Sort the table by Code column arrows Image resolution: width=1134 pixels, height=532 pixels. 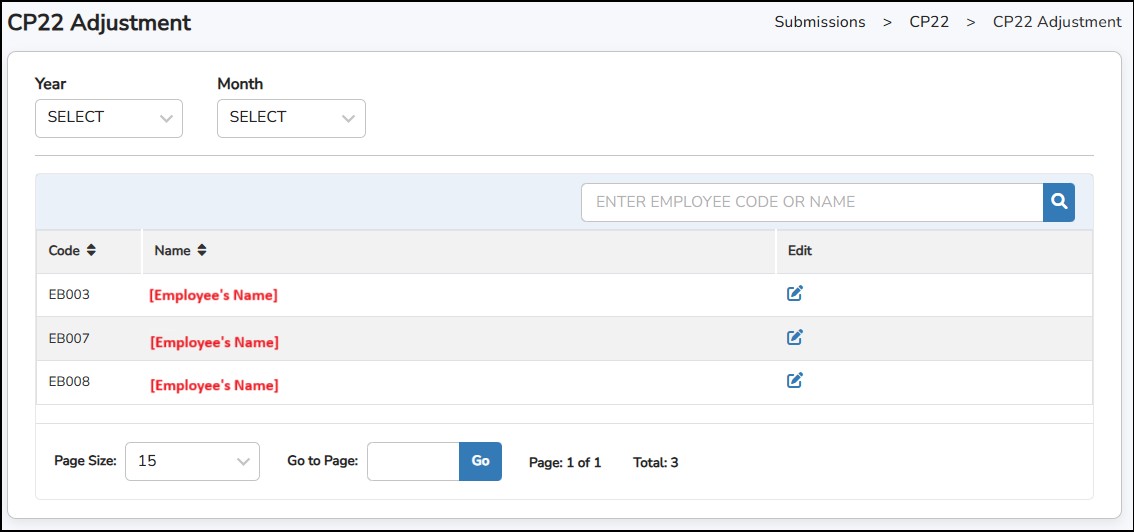91,251
